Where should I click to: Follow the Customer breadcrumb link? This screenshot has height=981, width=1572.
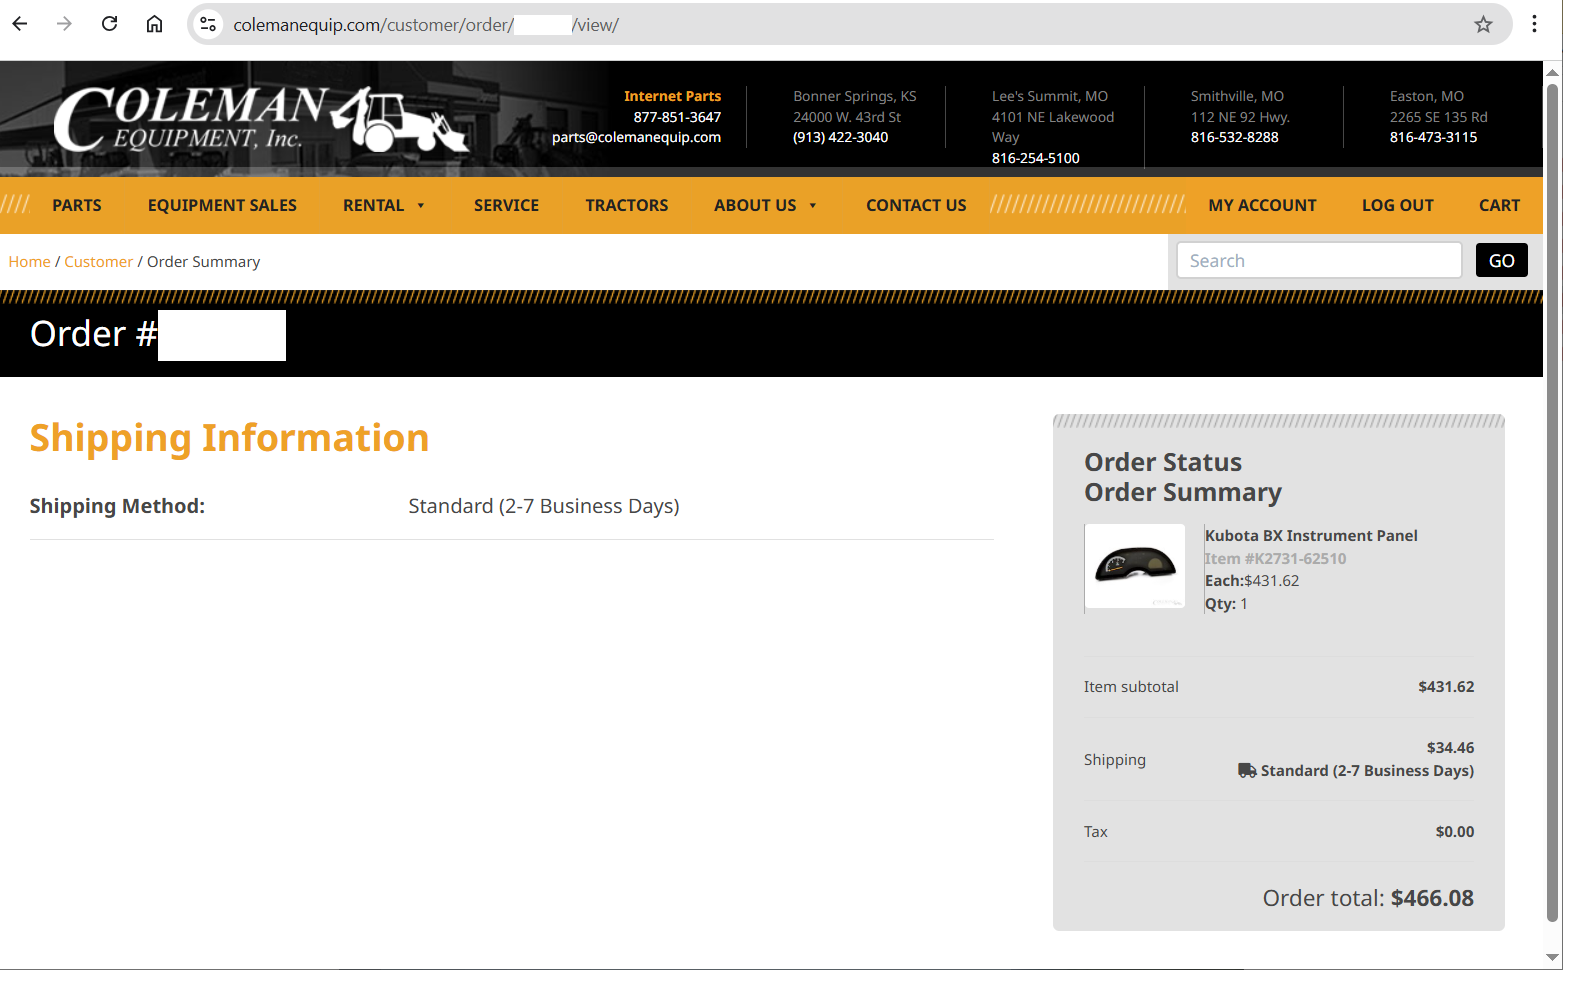[98, 261]
